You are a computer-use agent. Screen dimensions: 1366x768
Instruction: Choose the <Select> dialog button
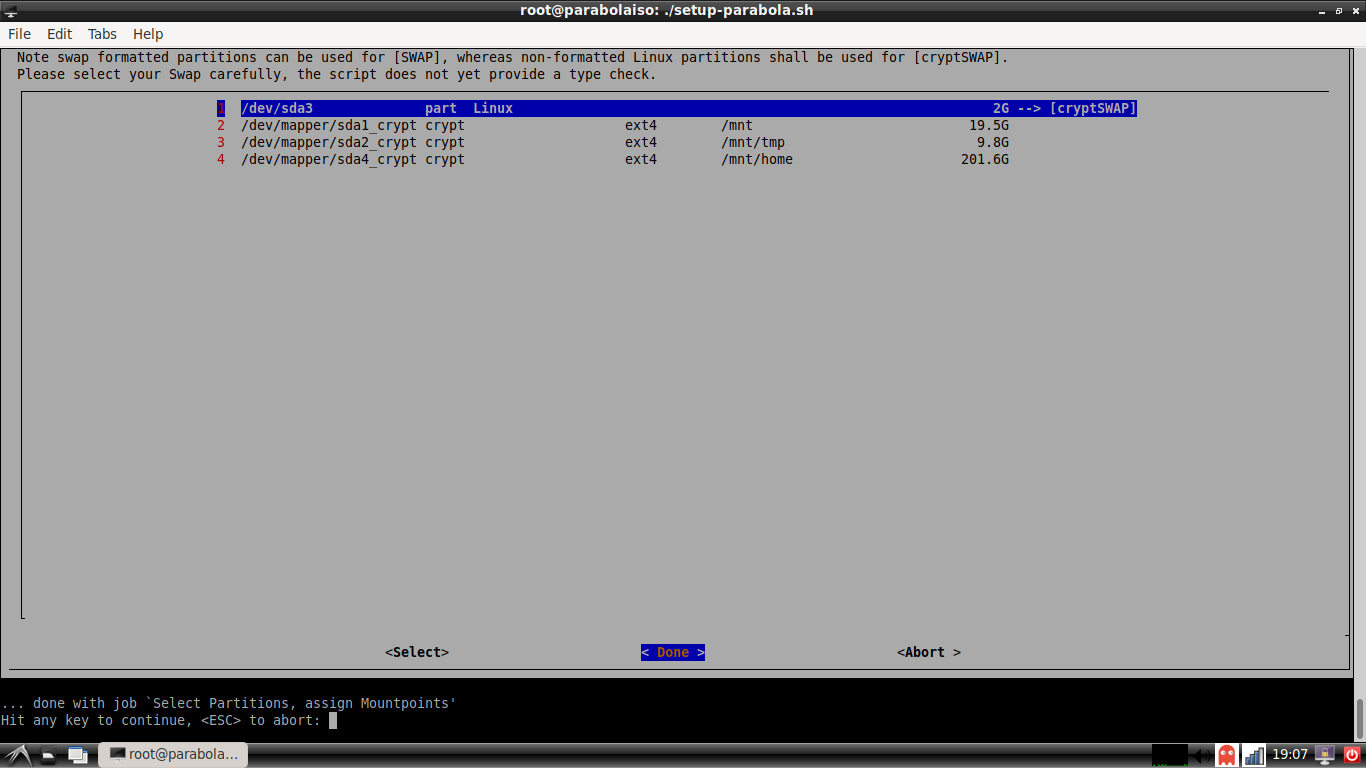tap(417, 652)
